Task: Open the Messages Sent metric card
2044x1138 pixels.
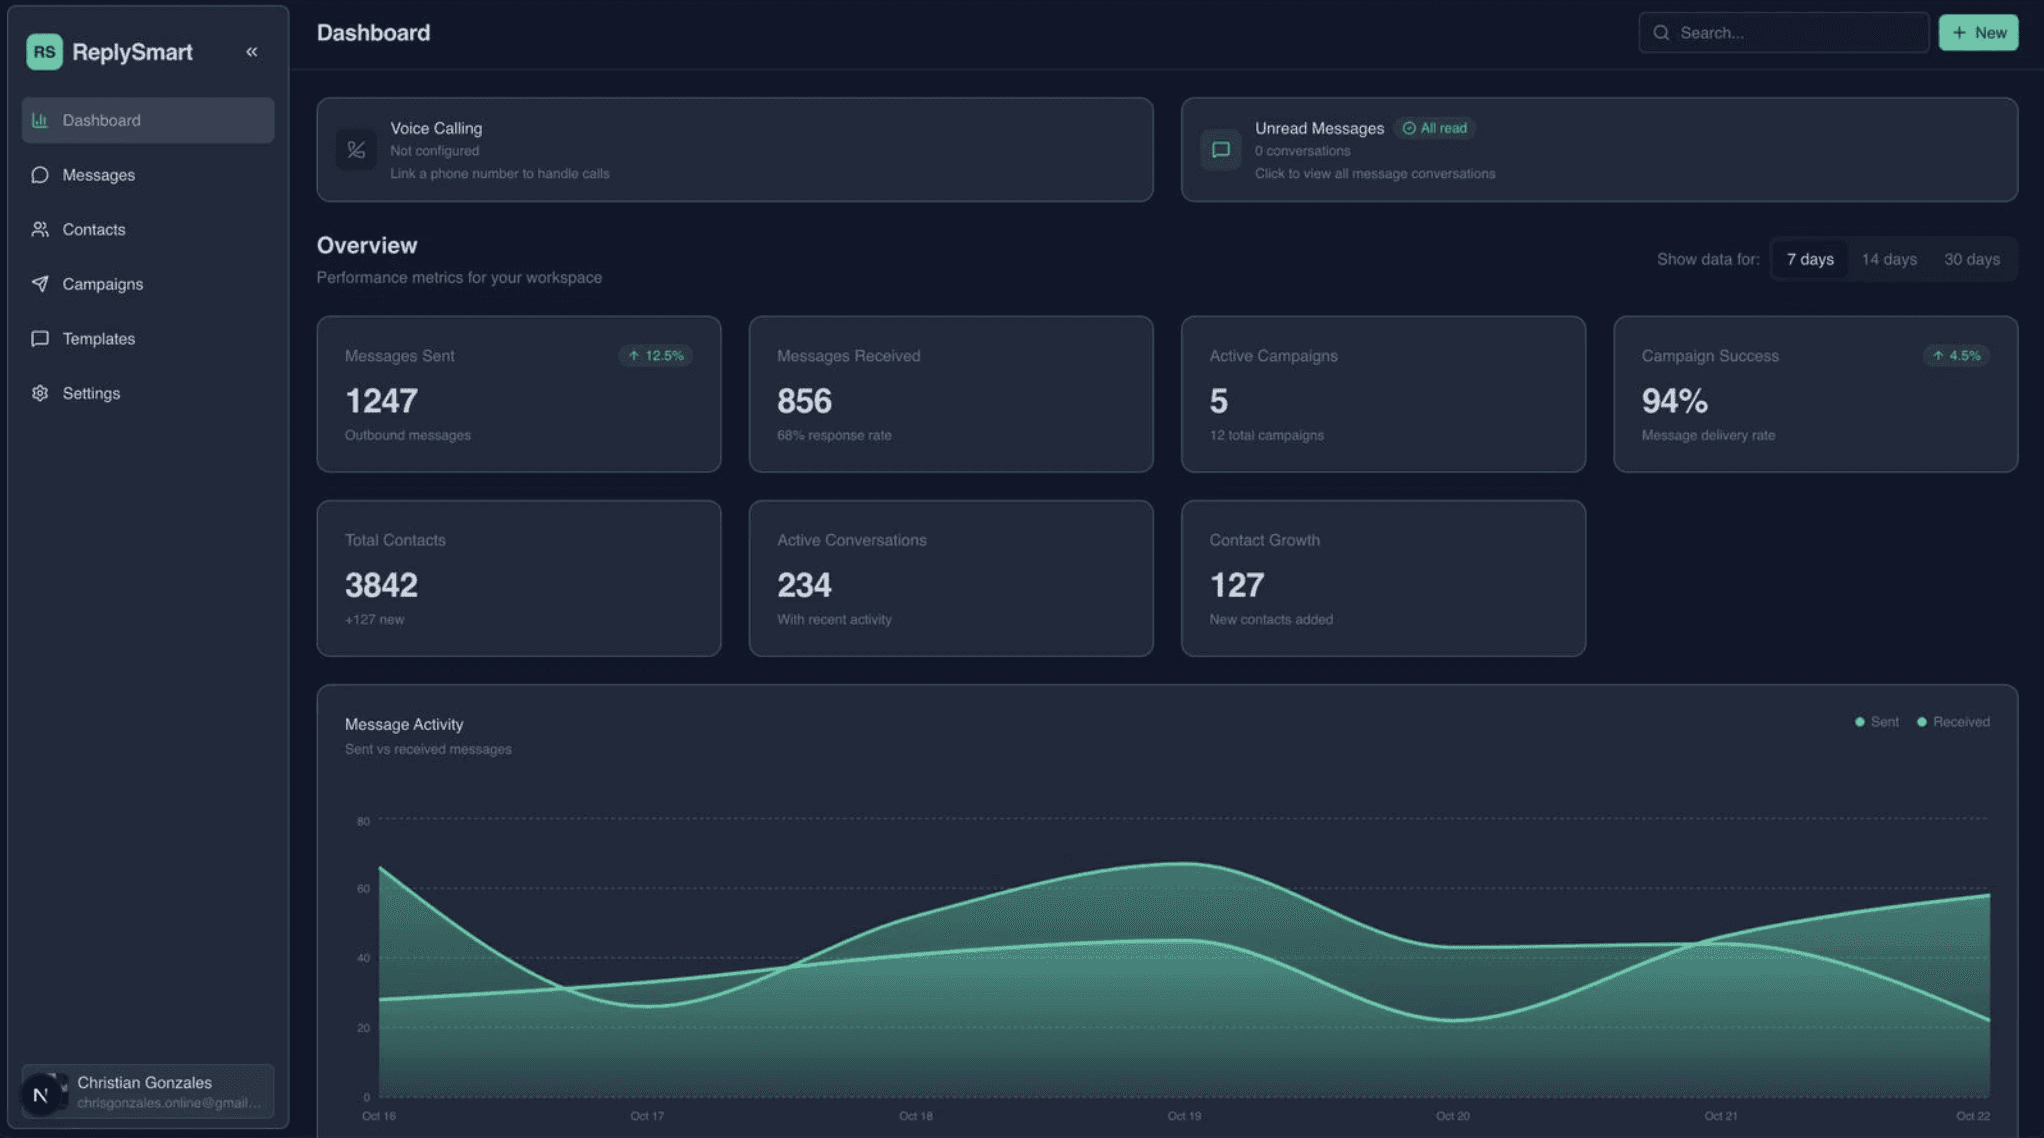Action: pos(518,394)
